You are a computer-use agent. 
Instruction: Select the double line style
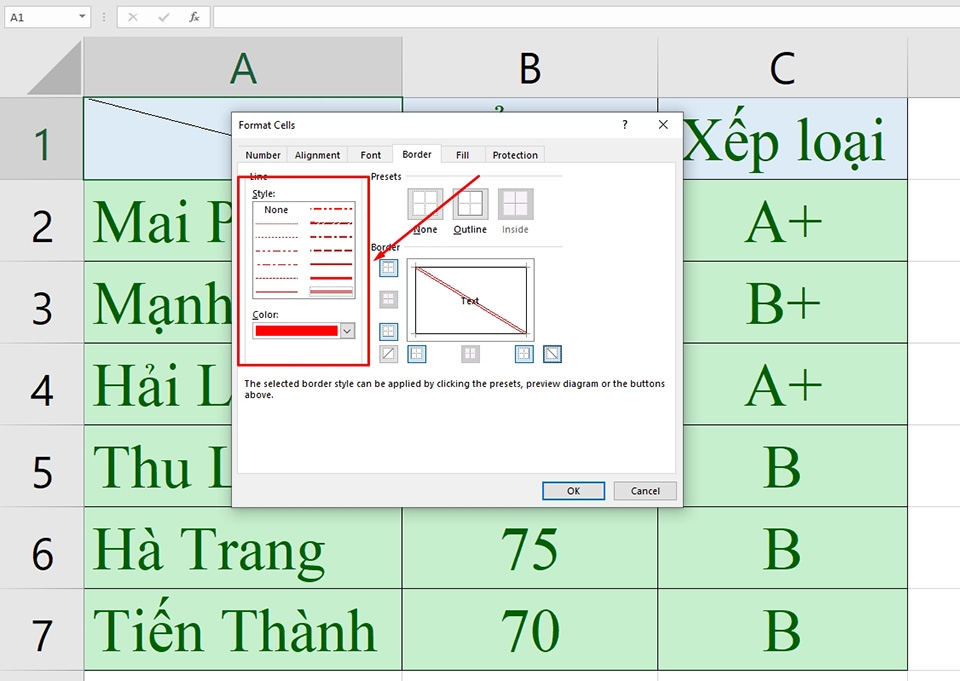[x=331, y=292]
